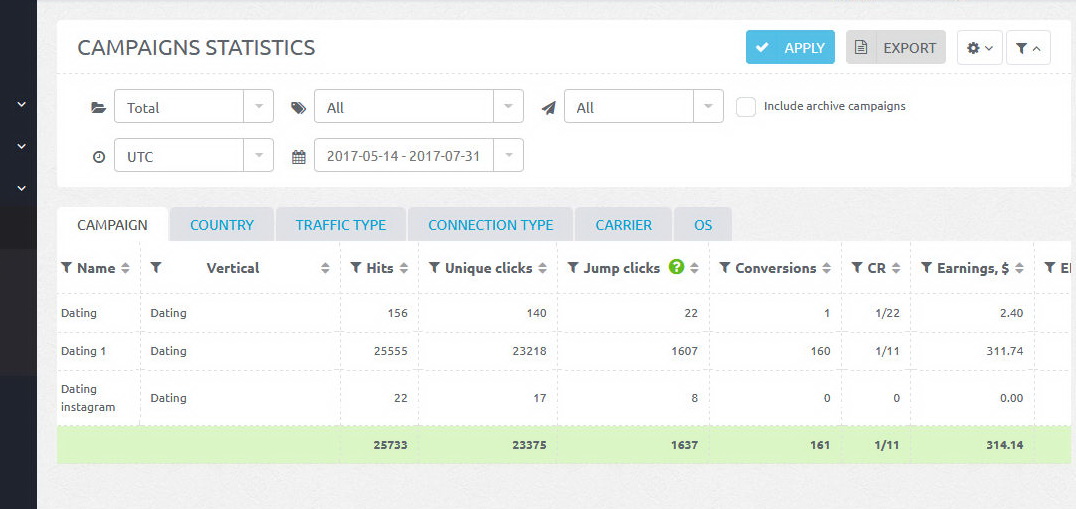The image size is (1076, 509).
Task: Click the total Jump clicks 1637
Action: pyautogui.click(x=683, y=445)
